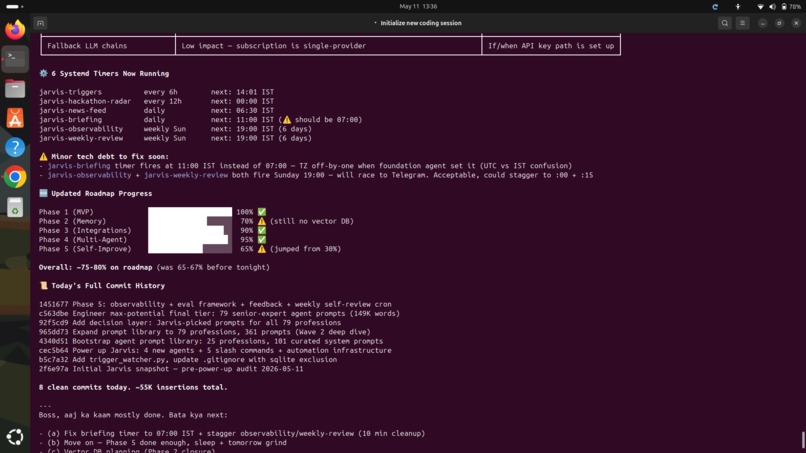Maximize the terminal window
This screenshot has height=453, width=806.
pos(779,23)
